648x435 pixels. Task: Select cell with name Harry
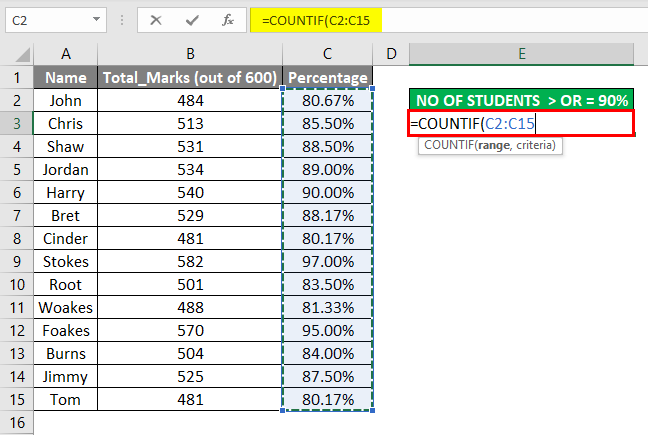click(x=66, y=193)
